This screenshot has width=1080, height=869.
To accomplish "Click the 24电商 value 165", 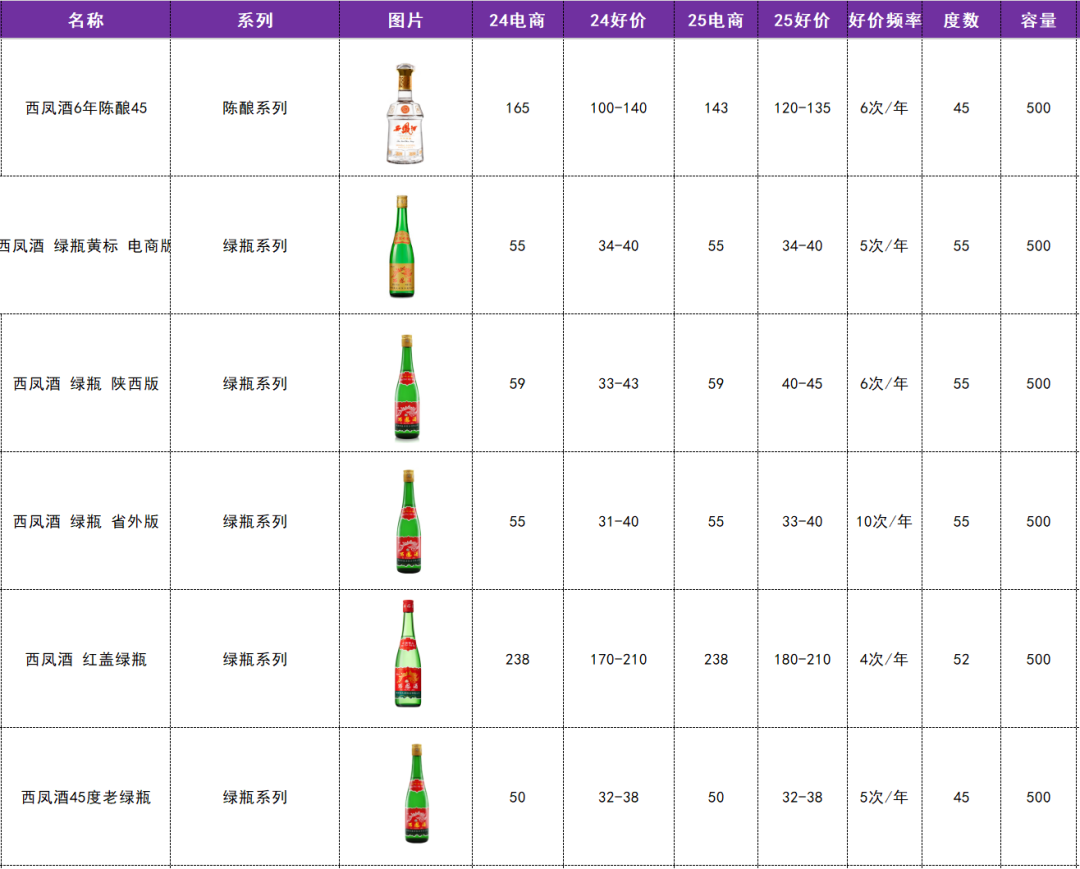I will pyautogui.click(x=517, y=108).
